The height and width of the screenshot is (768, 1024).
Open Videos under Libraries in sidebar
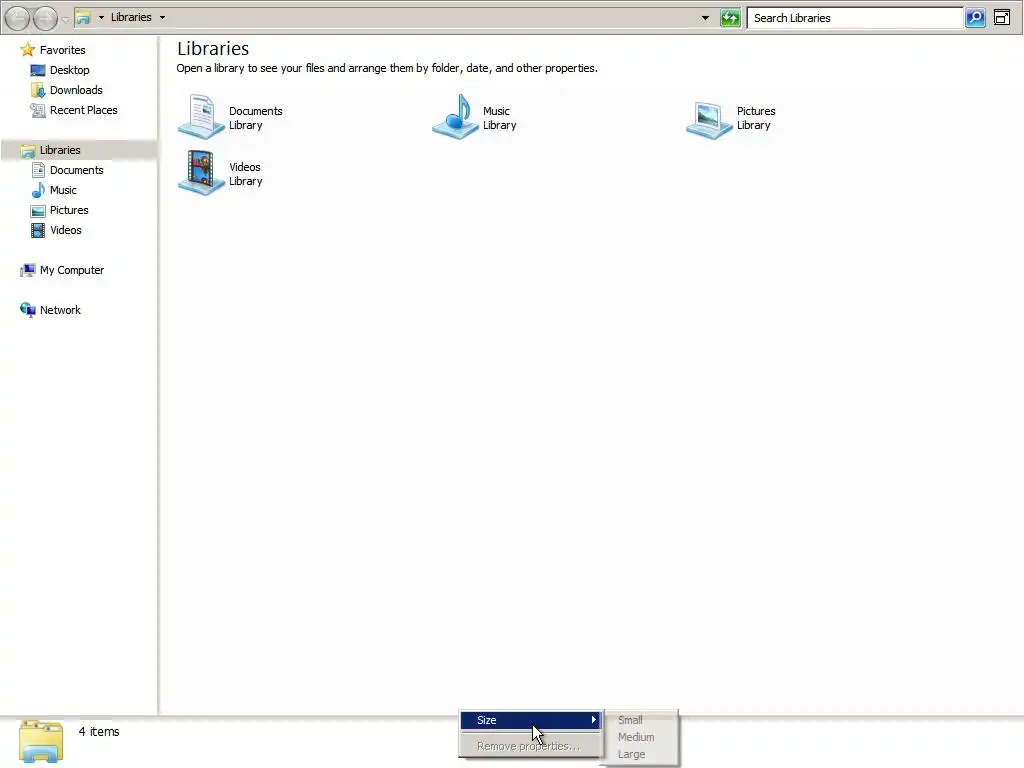click(x=65, y=230)
